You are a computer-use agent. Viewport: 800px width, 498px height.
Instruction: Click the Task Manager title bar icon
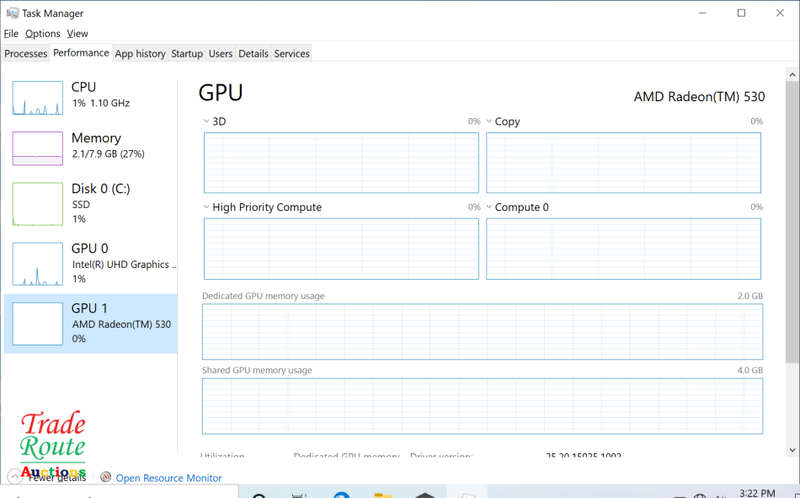click(12, 13)
